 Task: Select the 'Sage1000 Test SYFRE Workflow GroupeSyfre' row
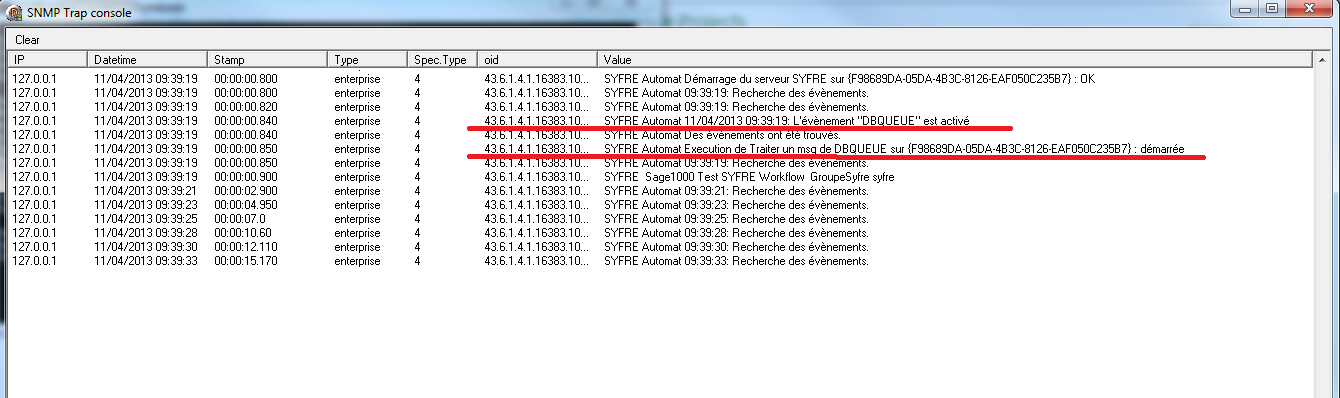pos(660,176)
